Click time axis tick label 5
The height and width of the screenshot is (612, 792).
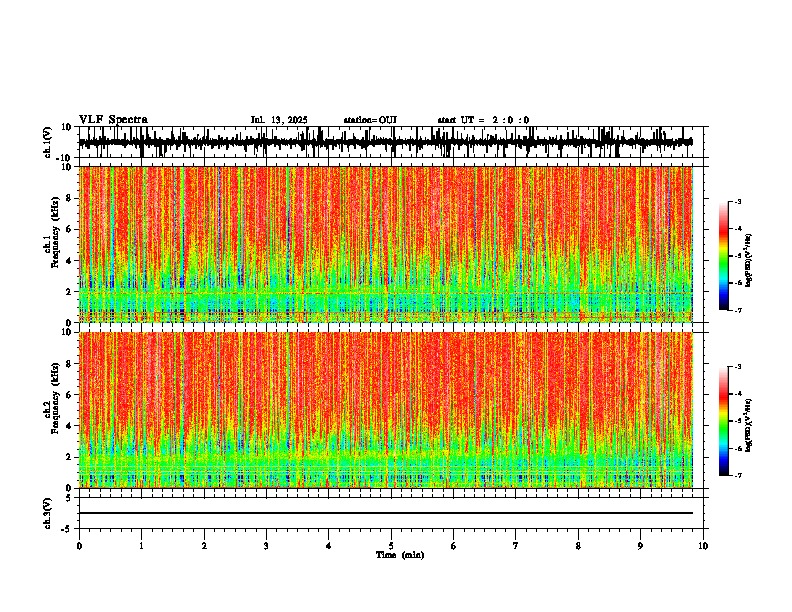[391, 546]
